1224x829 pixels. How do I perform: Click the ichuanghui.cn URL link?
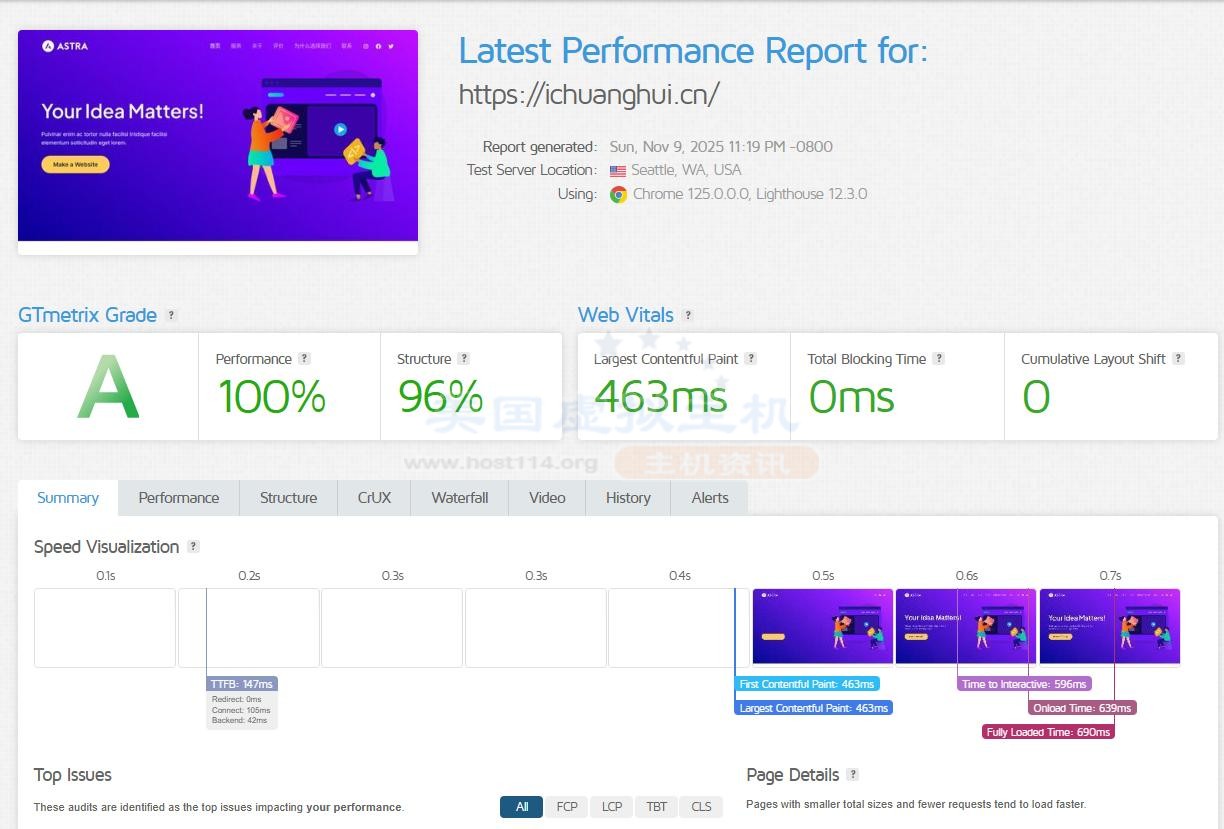(589, 94)
